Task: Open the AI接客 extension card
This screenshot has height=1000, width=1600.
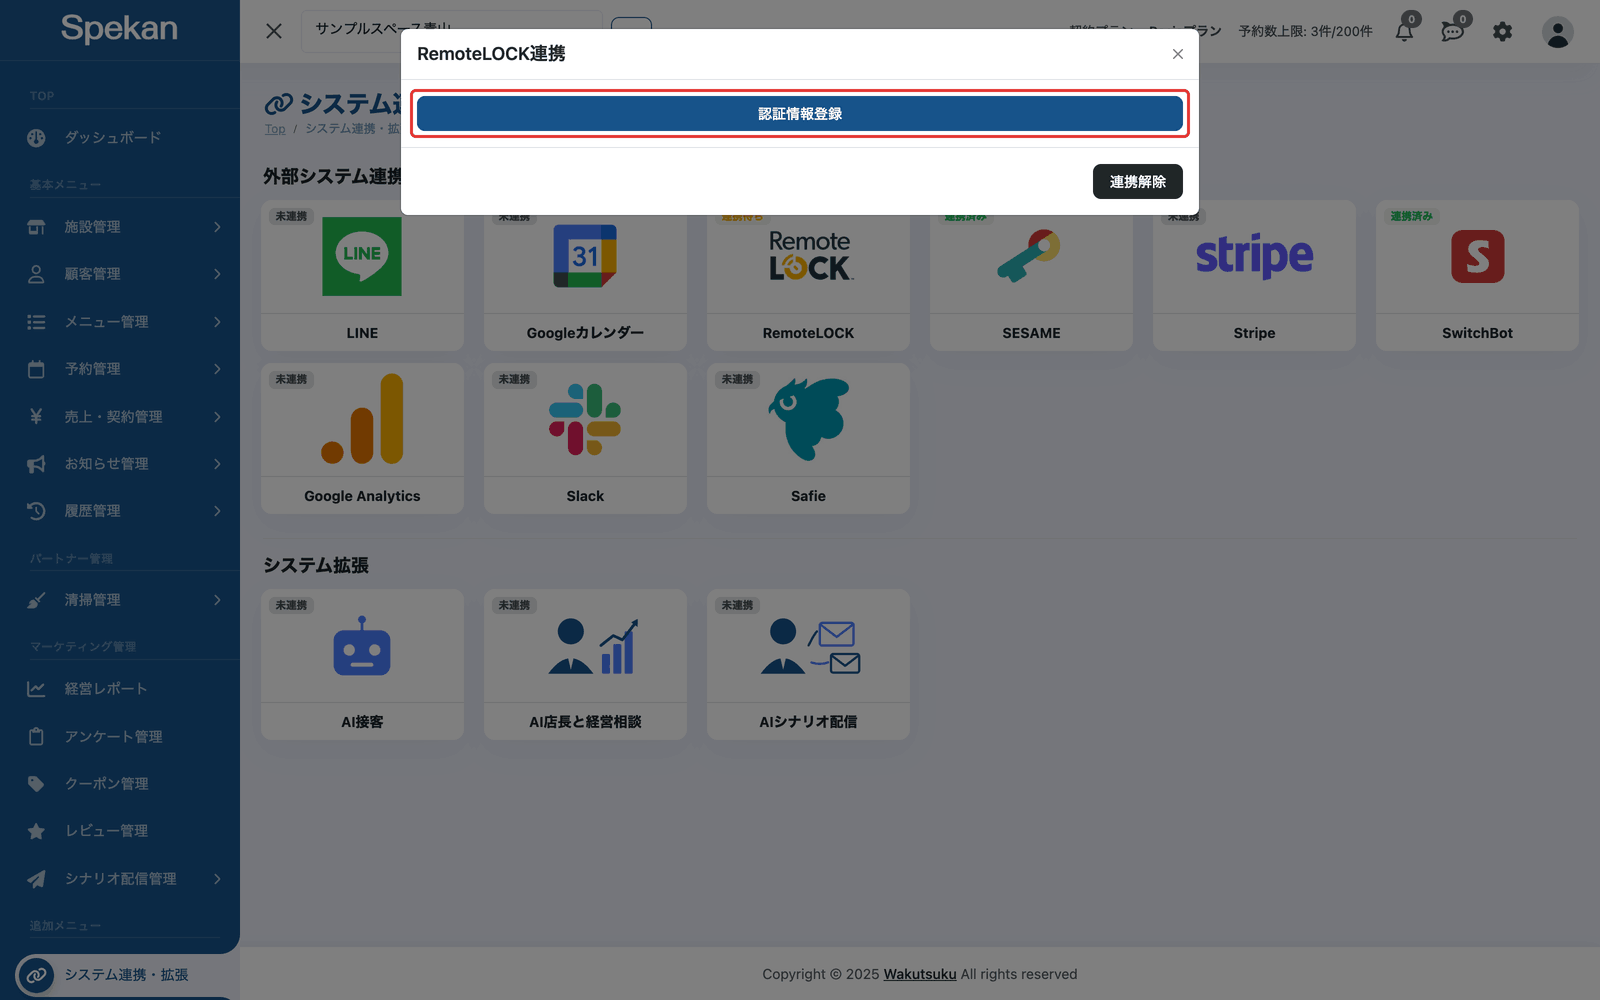Action: pos(362,664)
